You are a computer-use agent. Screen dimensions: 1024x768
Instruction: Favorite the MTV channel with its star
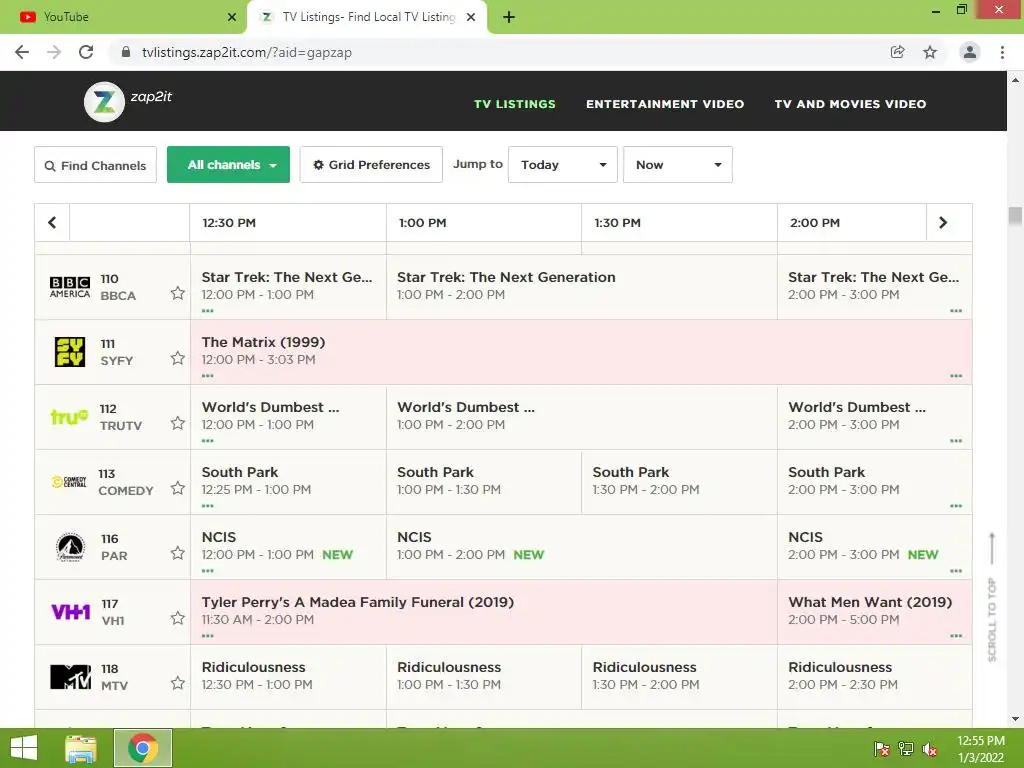click(x=178, y=683)
